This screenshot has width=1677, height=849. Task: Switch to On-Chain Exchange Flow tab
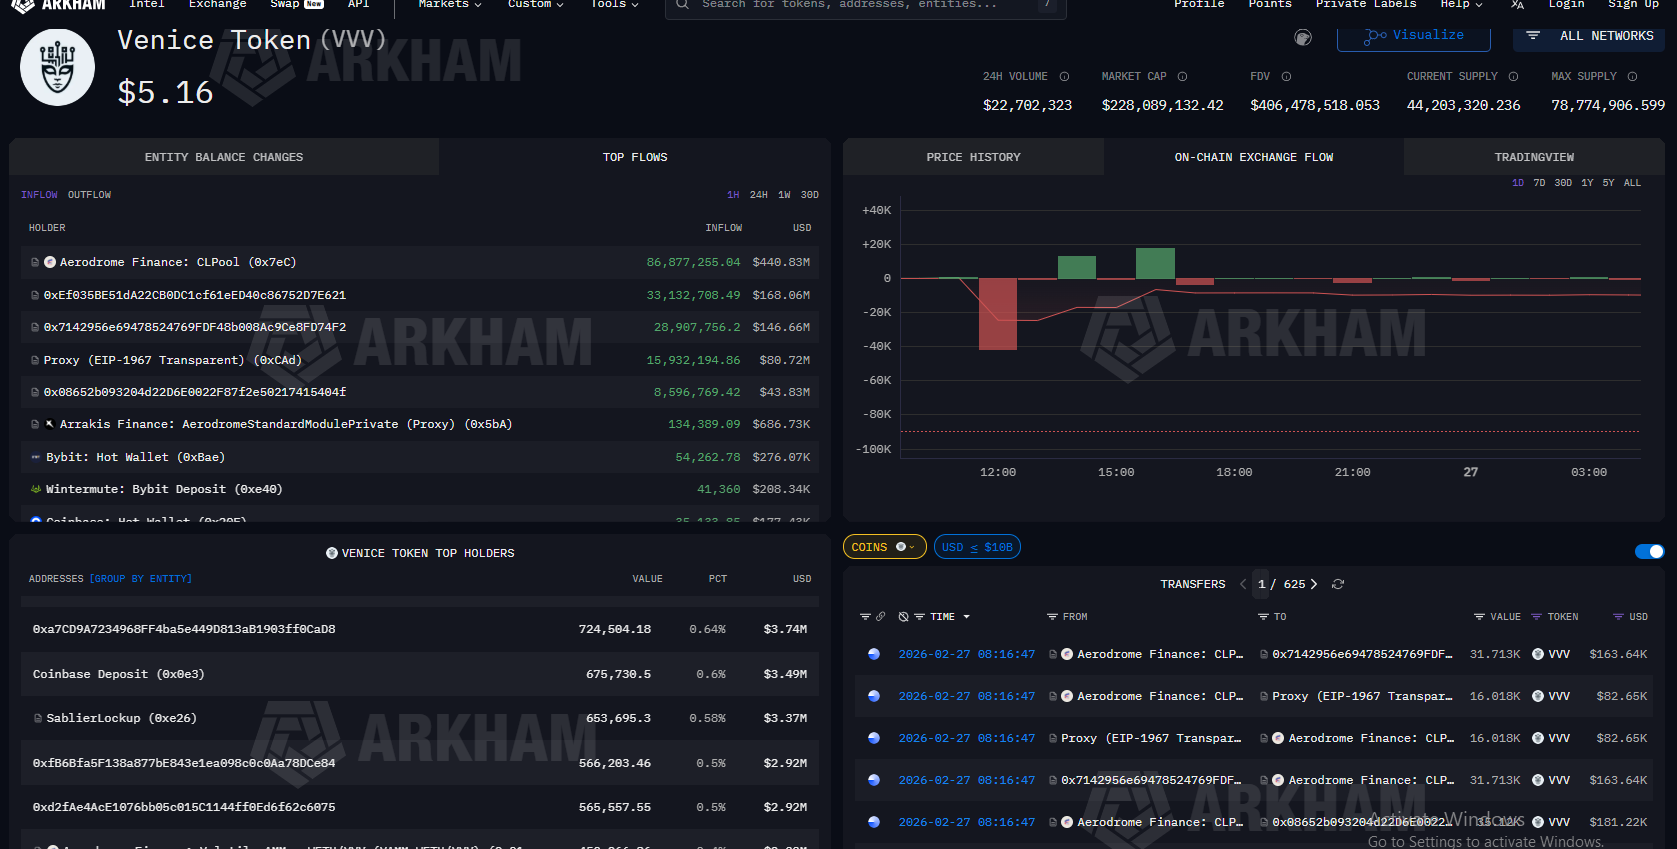(1254, 157)
